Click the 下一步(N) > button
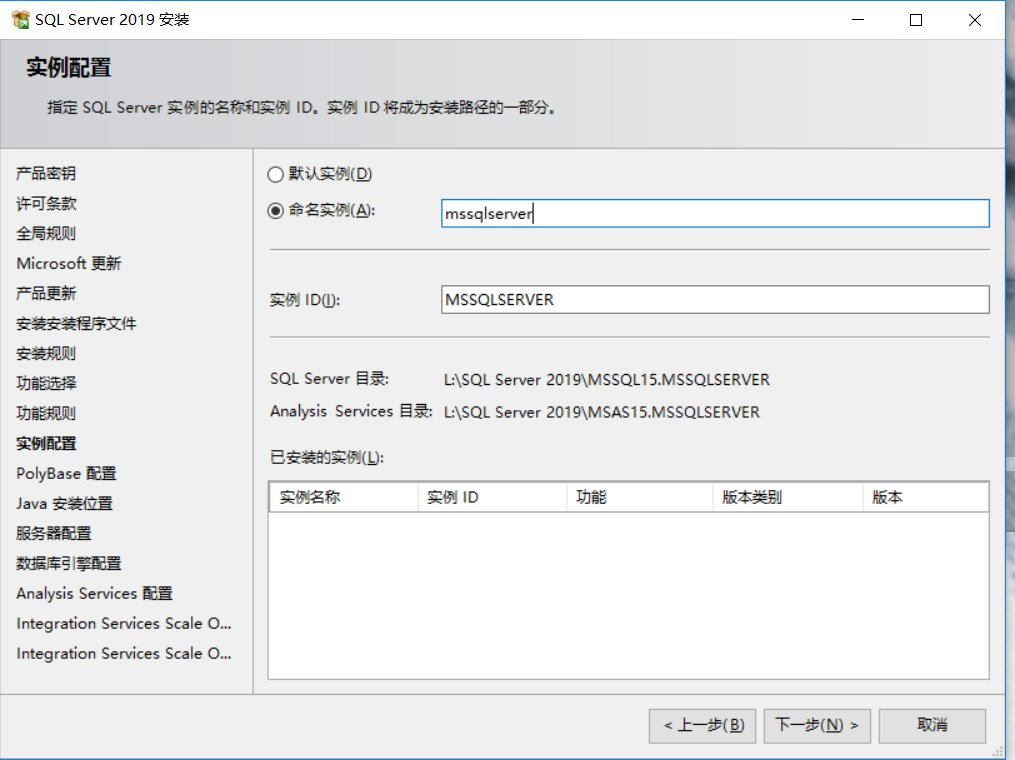The height and width of the screenshot is (760, 1015). click(817, 726)
